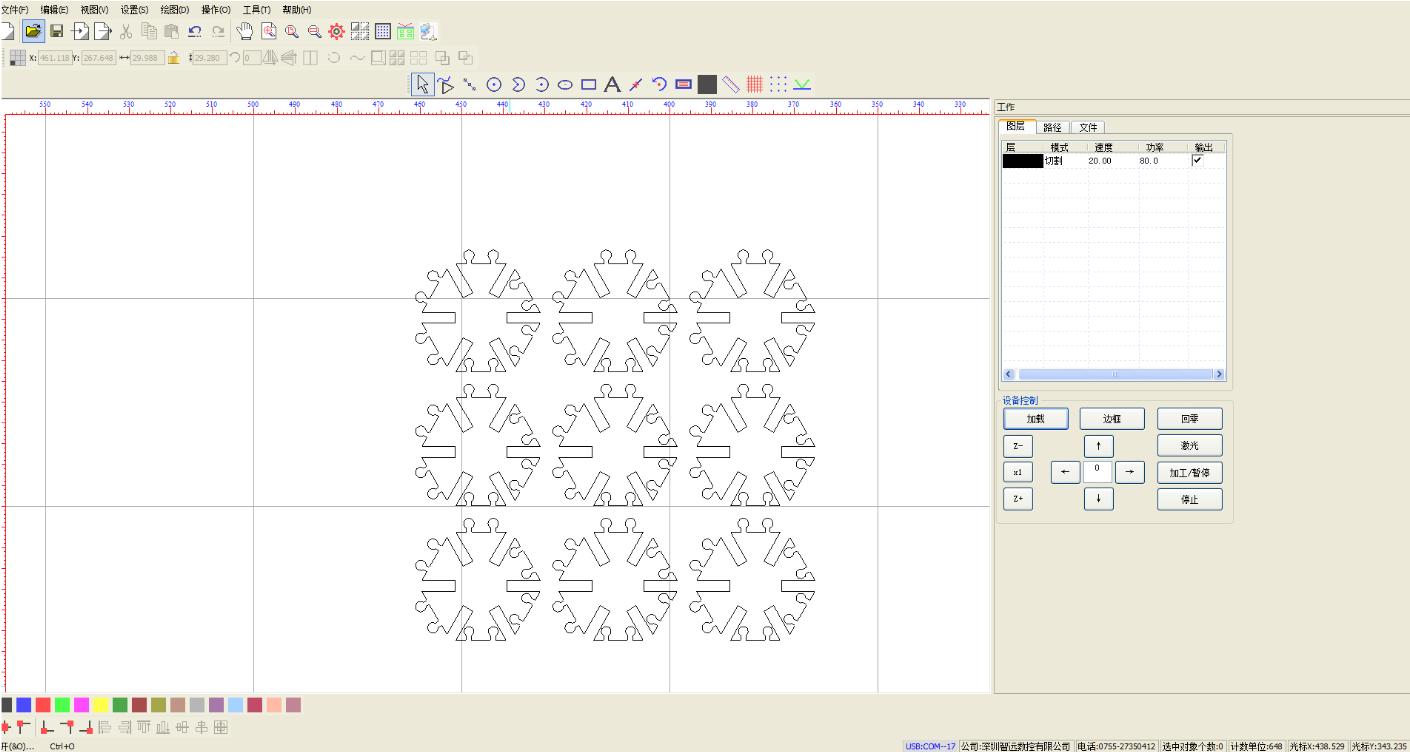Click the Save floppy disk icon
Viewport: 1410px width, 752px height.
click(x=57, y=31)
